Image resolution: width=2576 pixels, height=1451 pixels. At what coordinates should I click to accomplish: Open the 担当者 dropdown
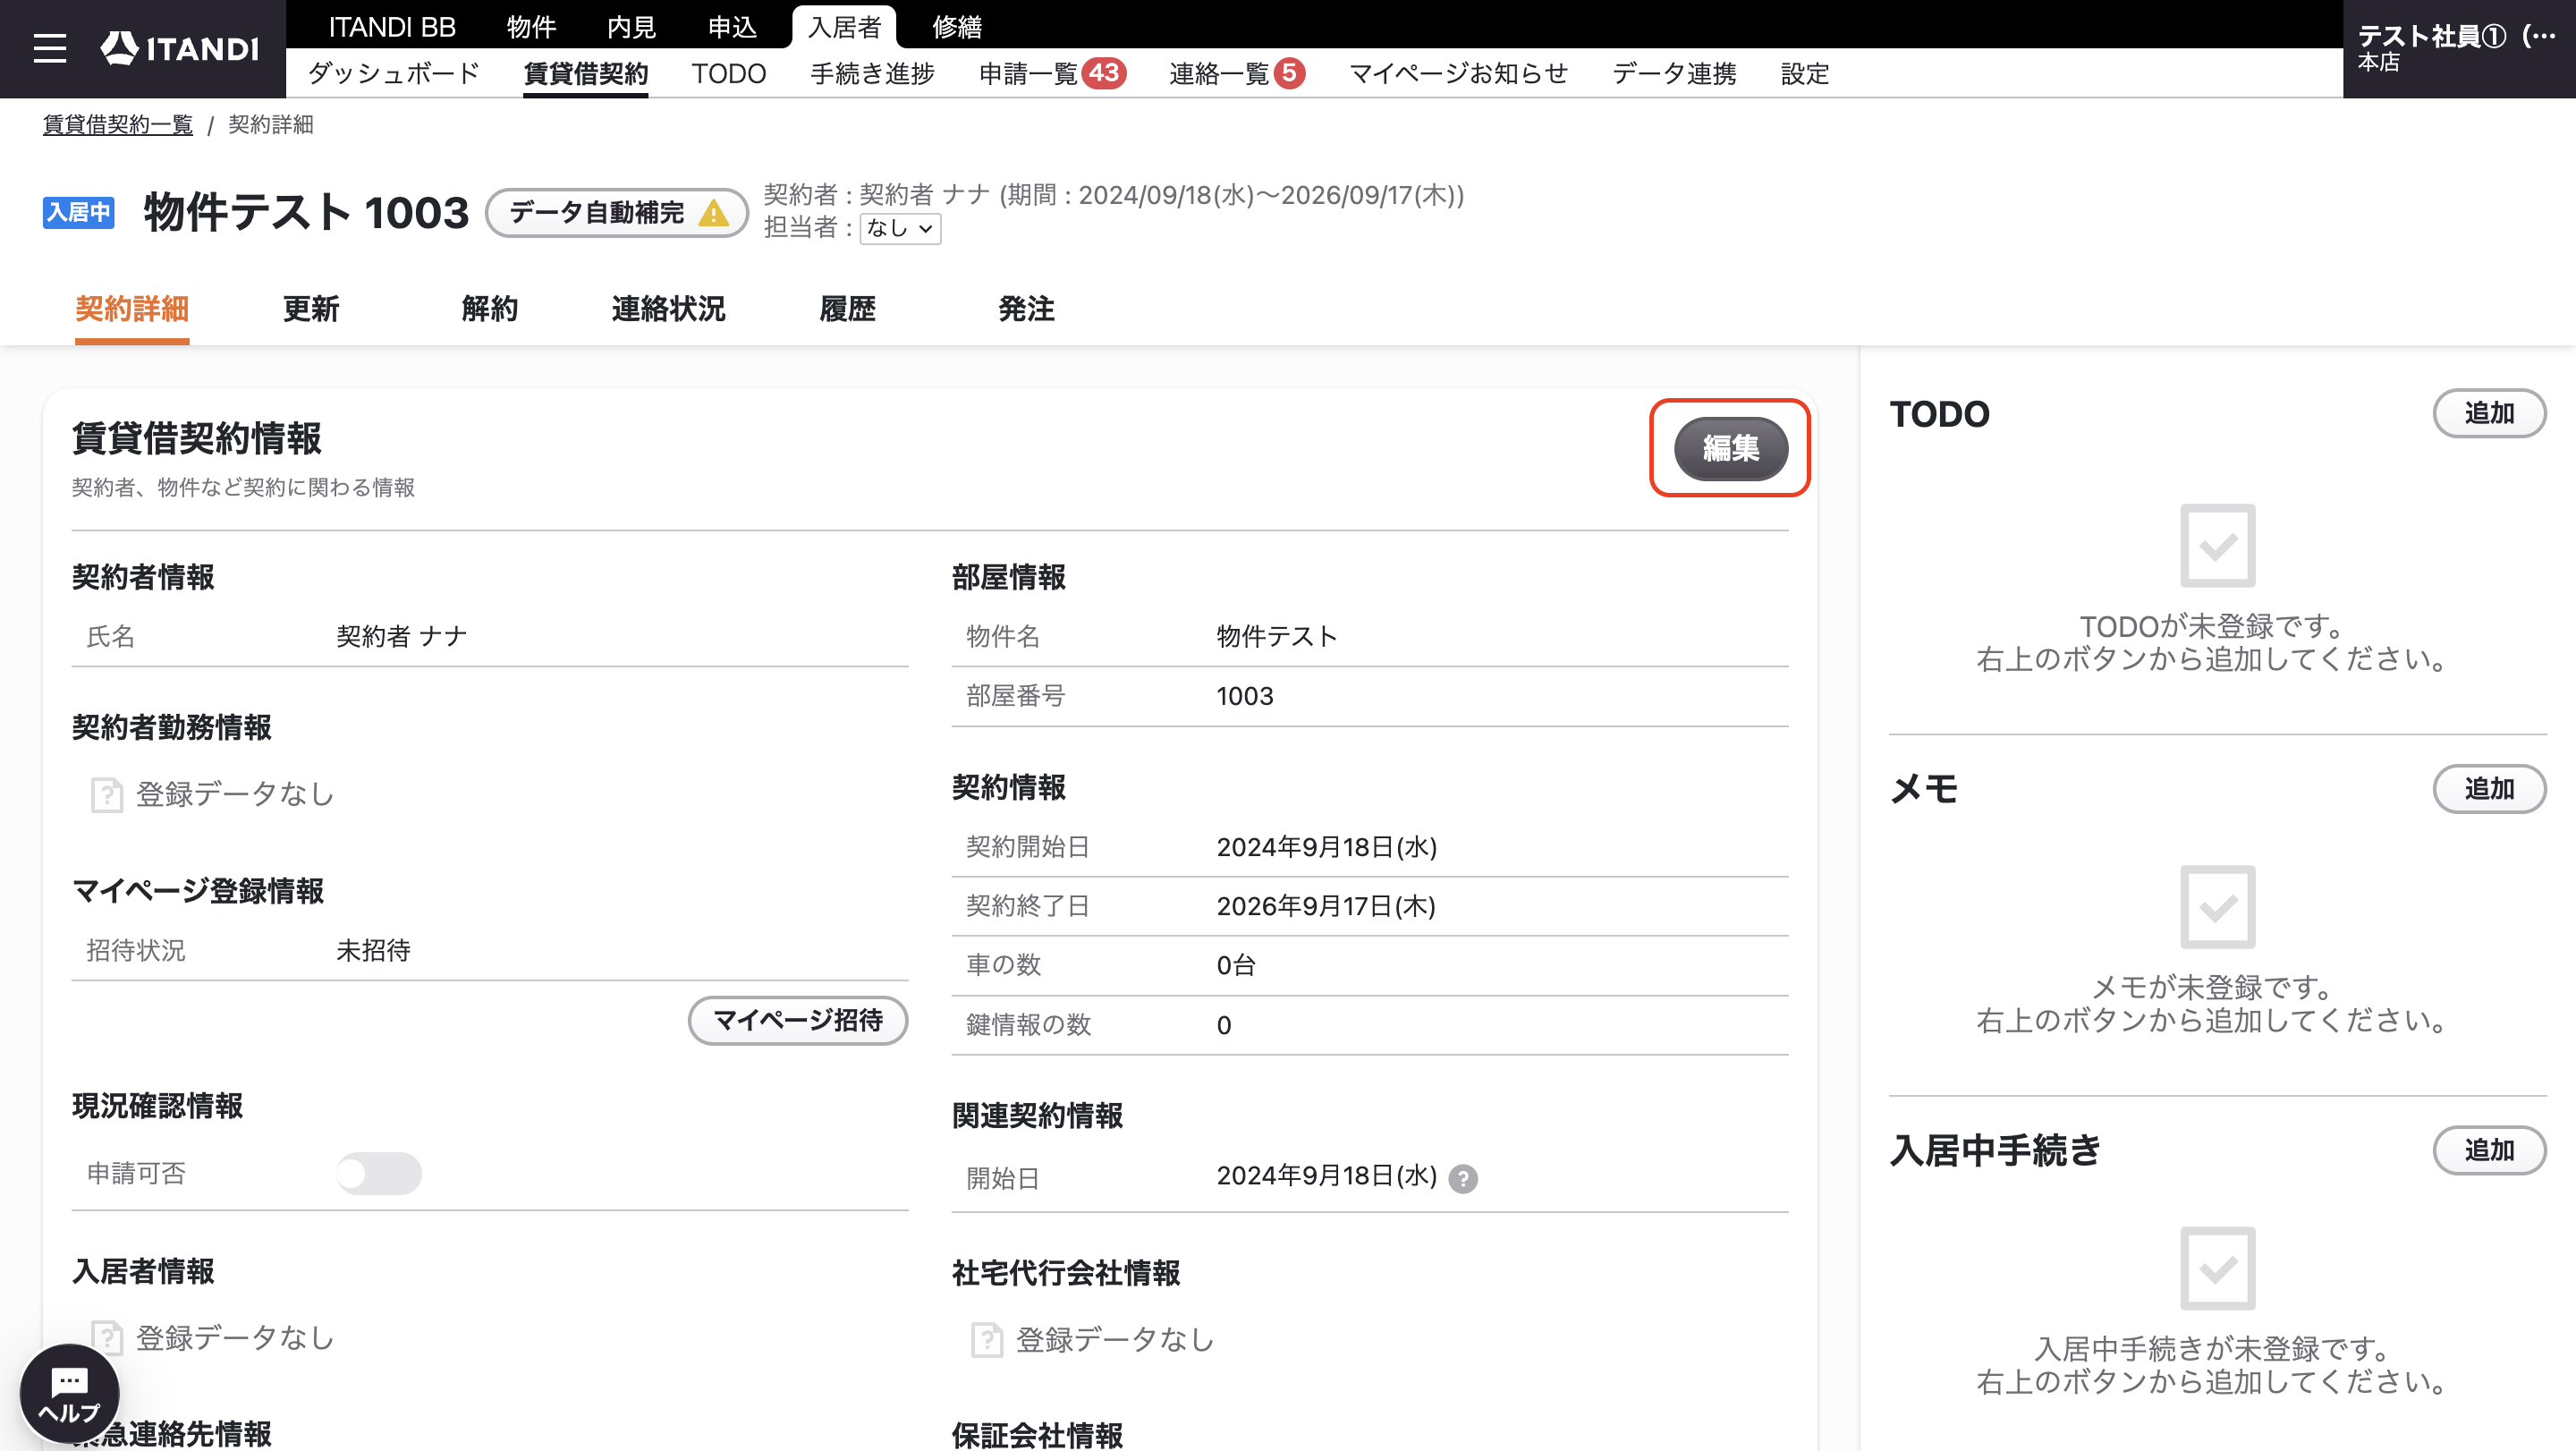click(900, 228)
